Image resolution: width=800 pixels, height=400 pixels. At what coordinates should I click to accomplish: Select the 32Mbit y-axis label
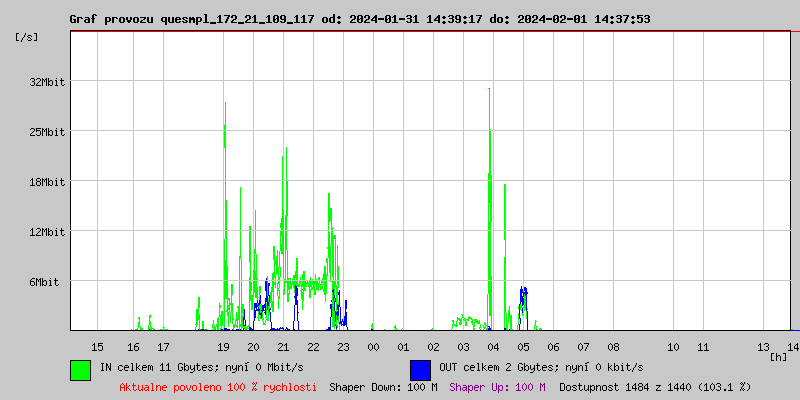[x=46, y=82]
